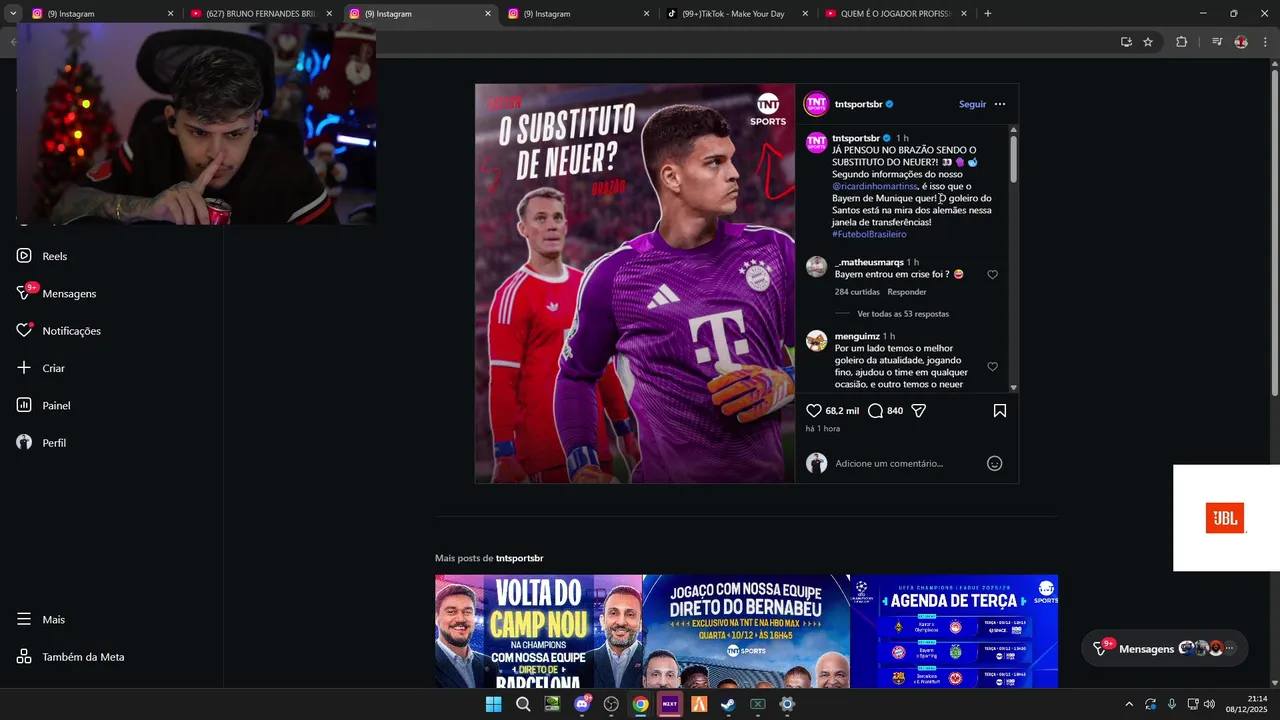
Task: Like the _matheusmarqs comment
Action: click(992, 274)
